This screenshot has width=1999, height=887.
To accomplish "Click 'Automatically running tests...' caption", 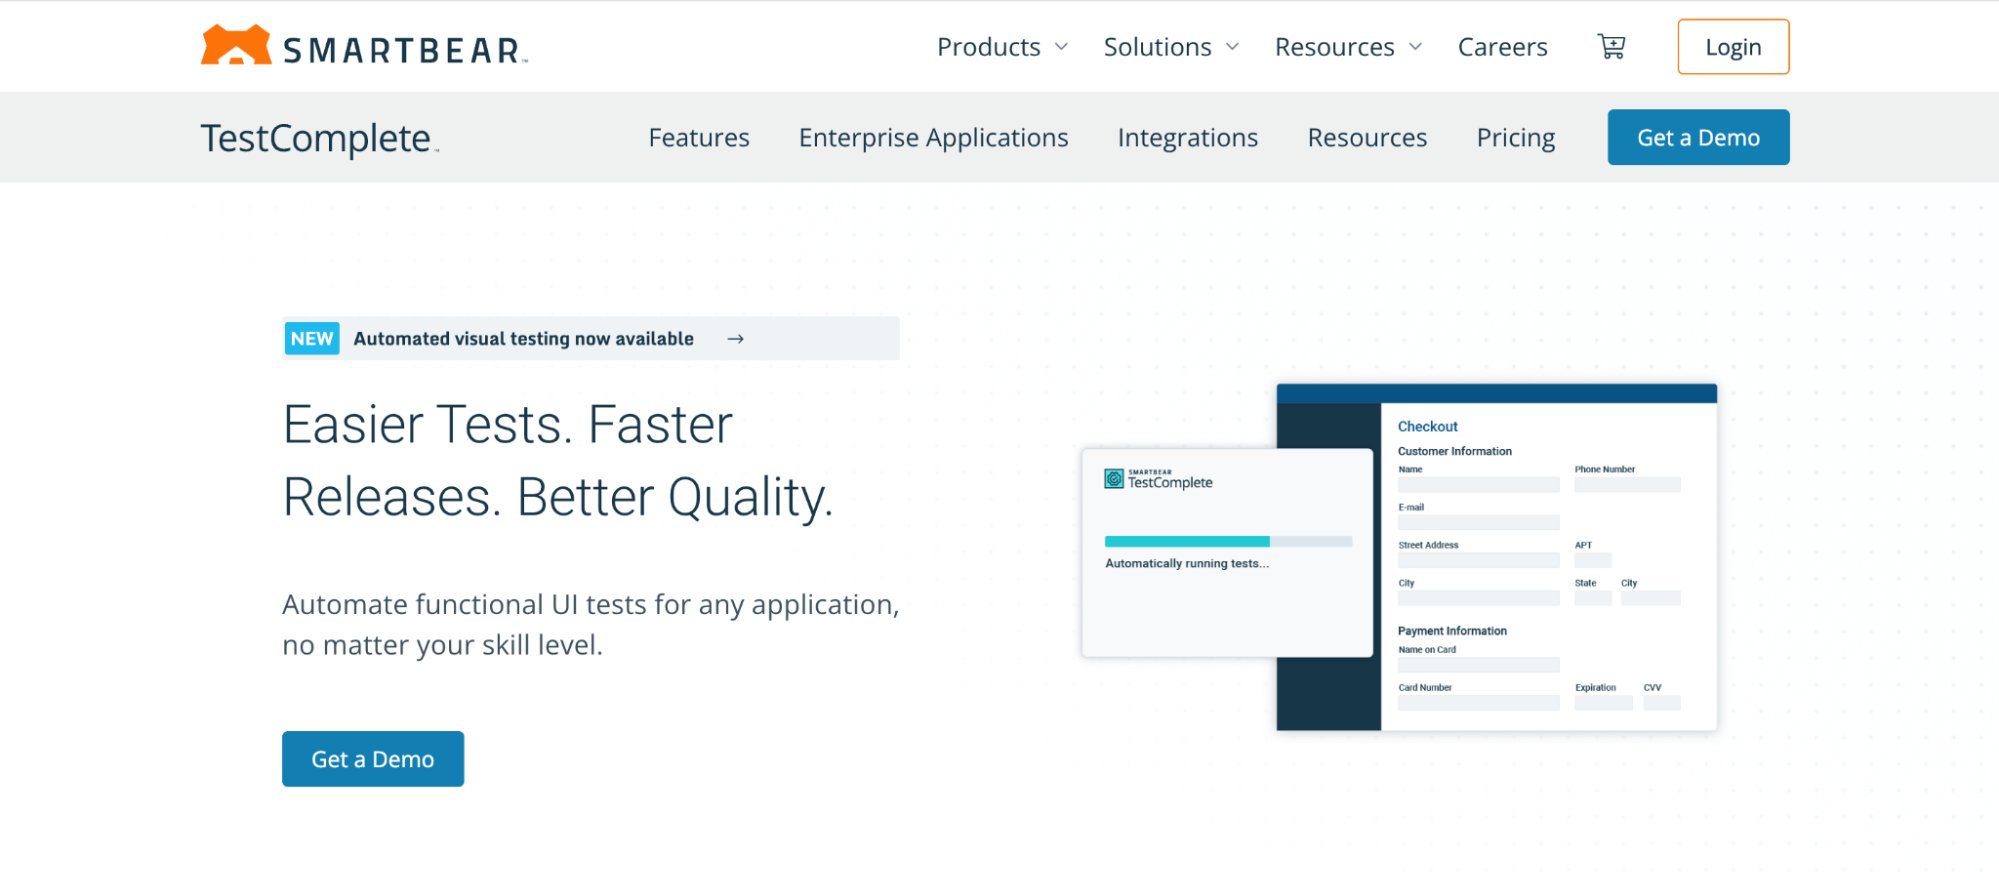I will pos(1187,564).
